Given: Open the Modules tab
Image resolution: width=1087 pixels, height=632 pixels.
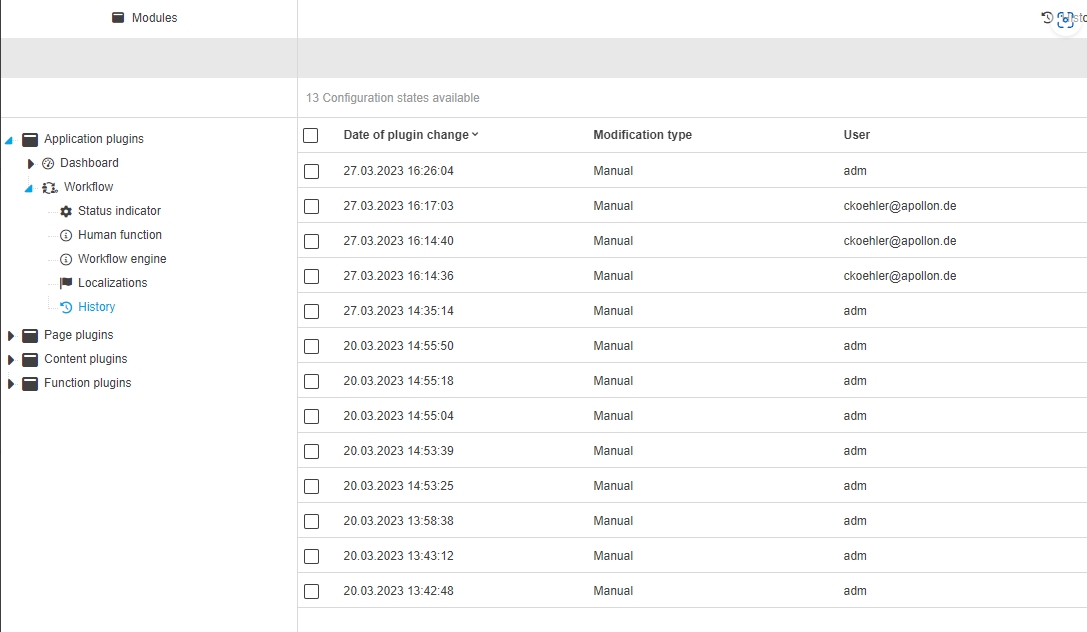Looking at the screenshot, I should 145,18.
